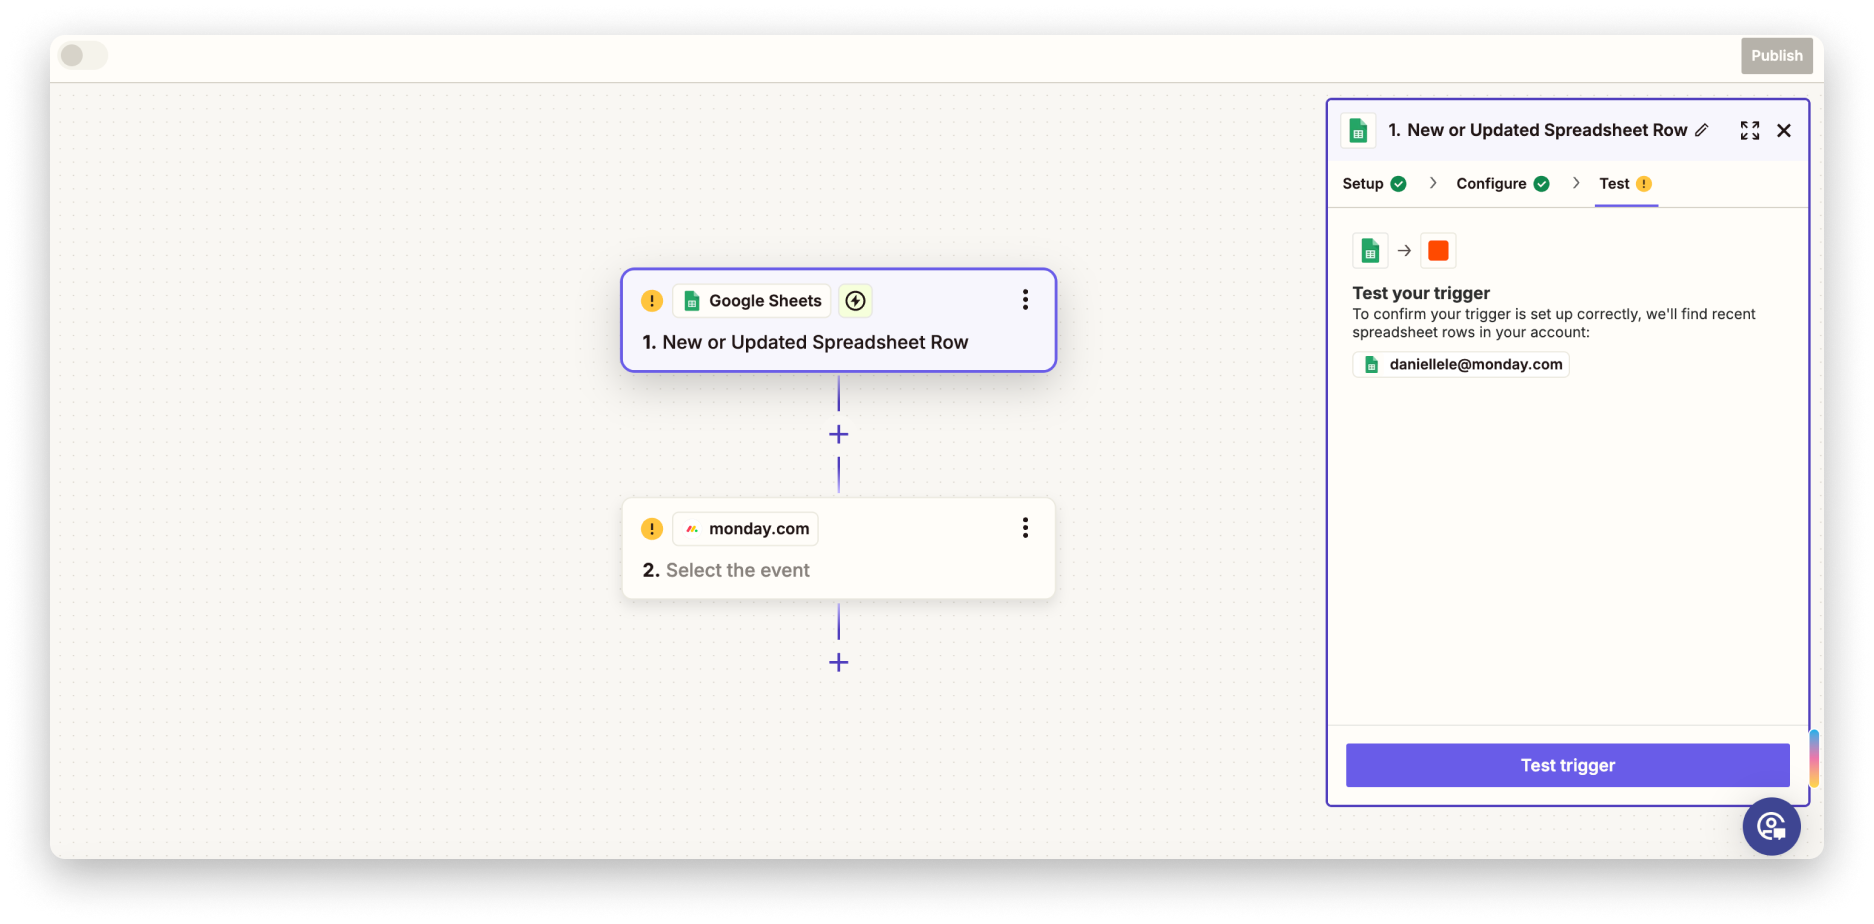Click the green check next to Setup
This screenshot has height=924, width=1874.
click(1399, 184)
